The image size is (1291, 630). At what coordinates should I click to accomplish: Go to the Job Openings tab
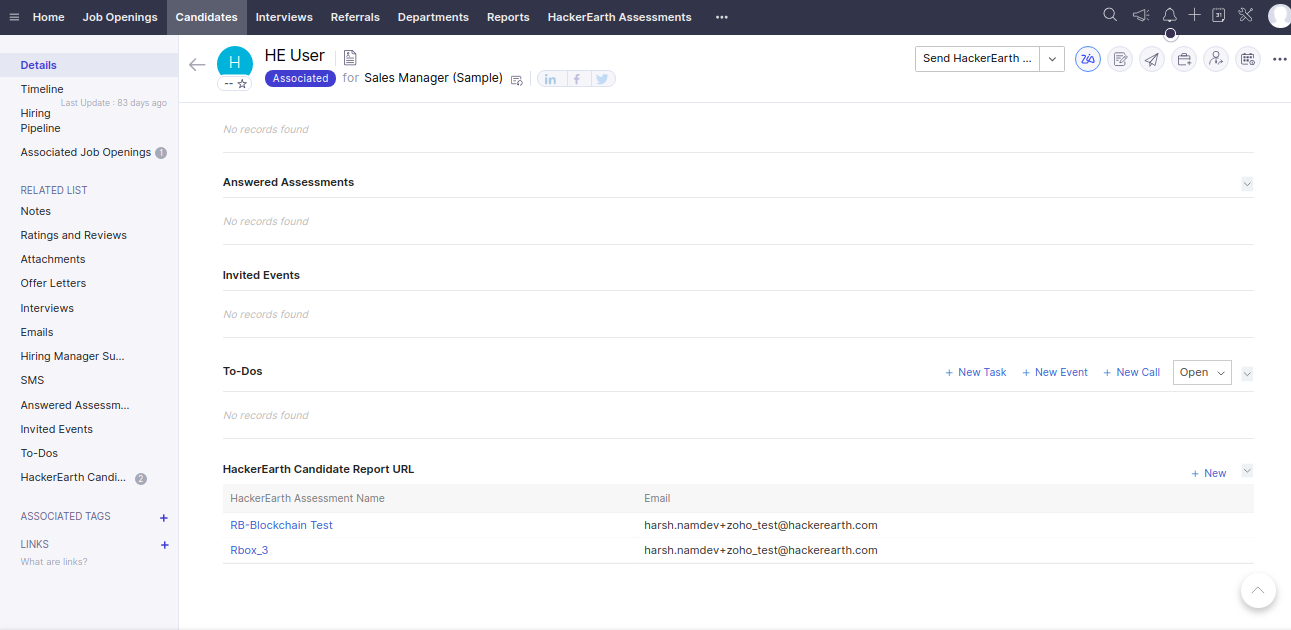(x=120, y=17)
